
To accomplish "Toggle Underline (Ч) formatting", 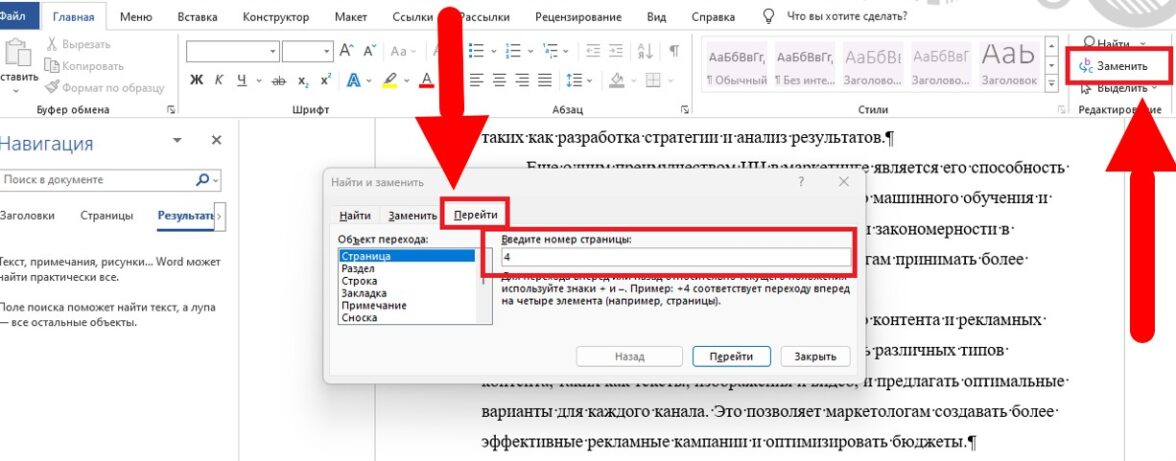I will (242, 79).
